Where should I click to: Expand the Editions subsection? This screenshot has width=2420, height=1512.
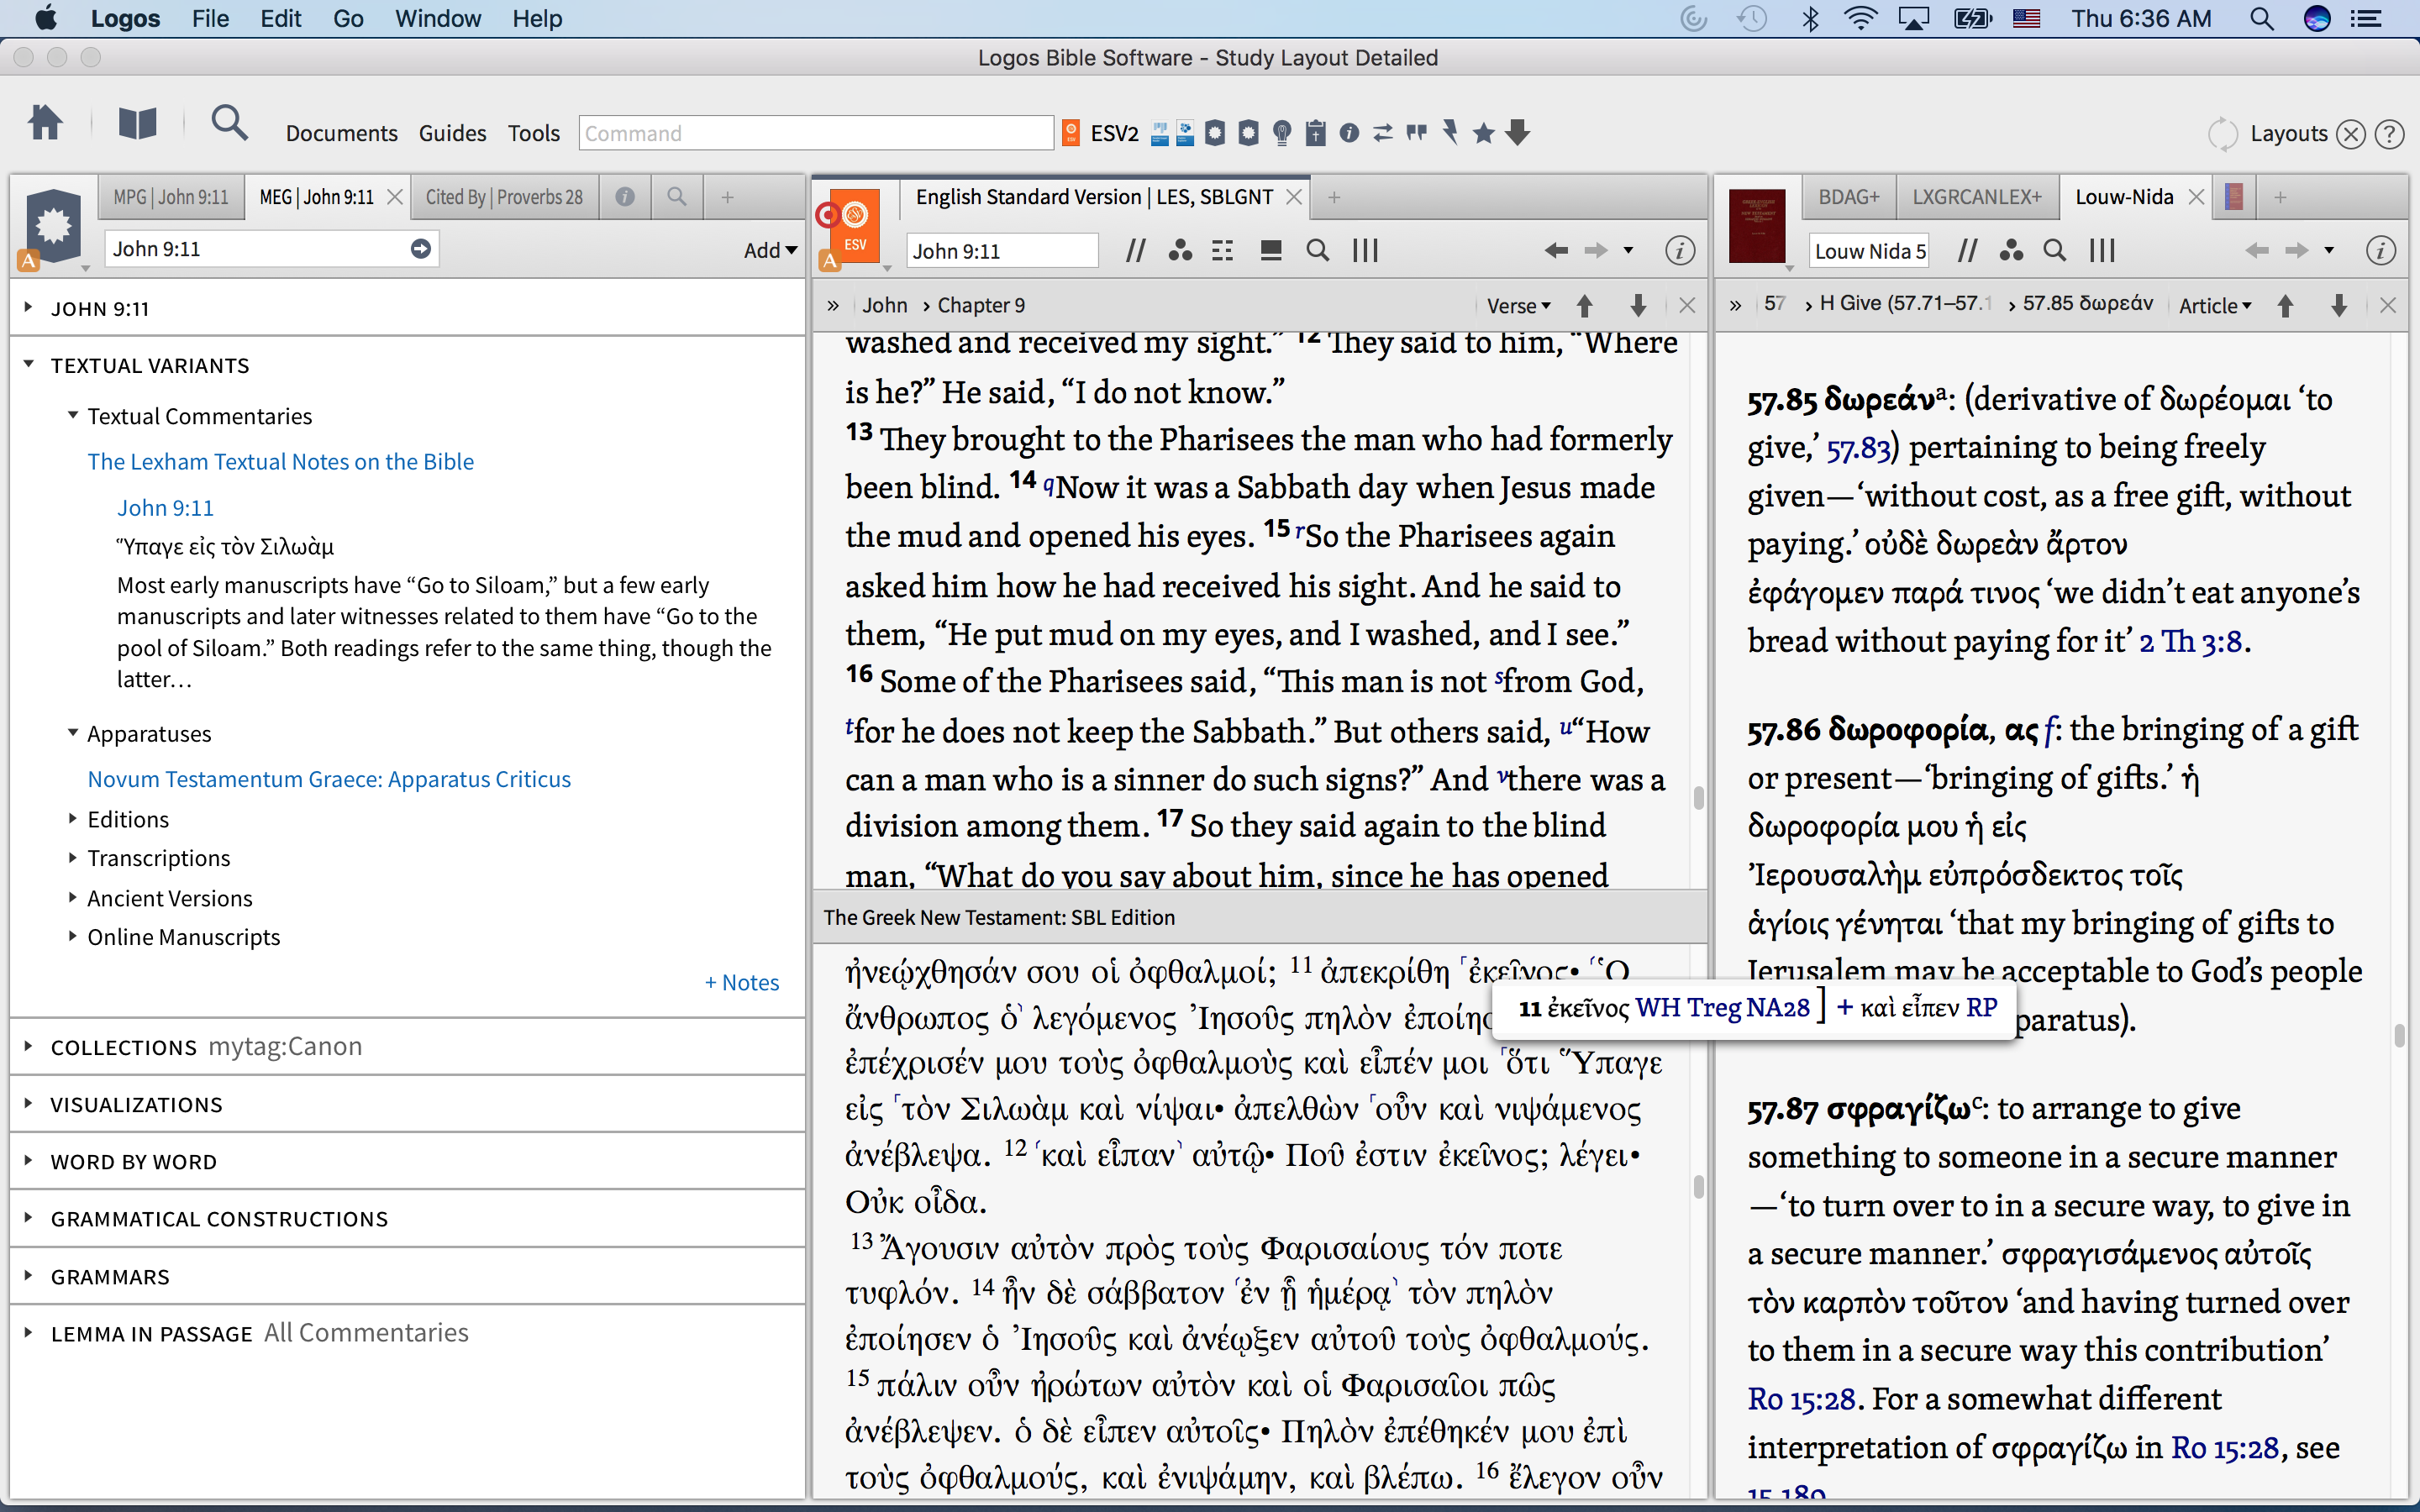pyautogui.click(x=72, y=819)
